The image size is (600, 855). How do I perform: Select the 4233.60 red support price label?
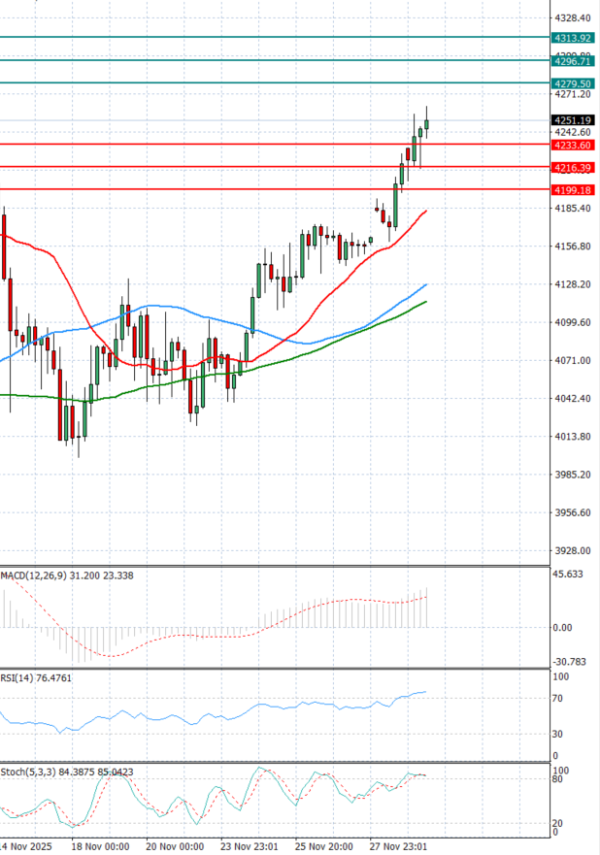pos(574,144)
